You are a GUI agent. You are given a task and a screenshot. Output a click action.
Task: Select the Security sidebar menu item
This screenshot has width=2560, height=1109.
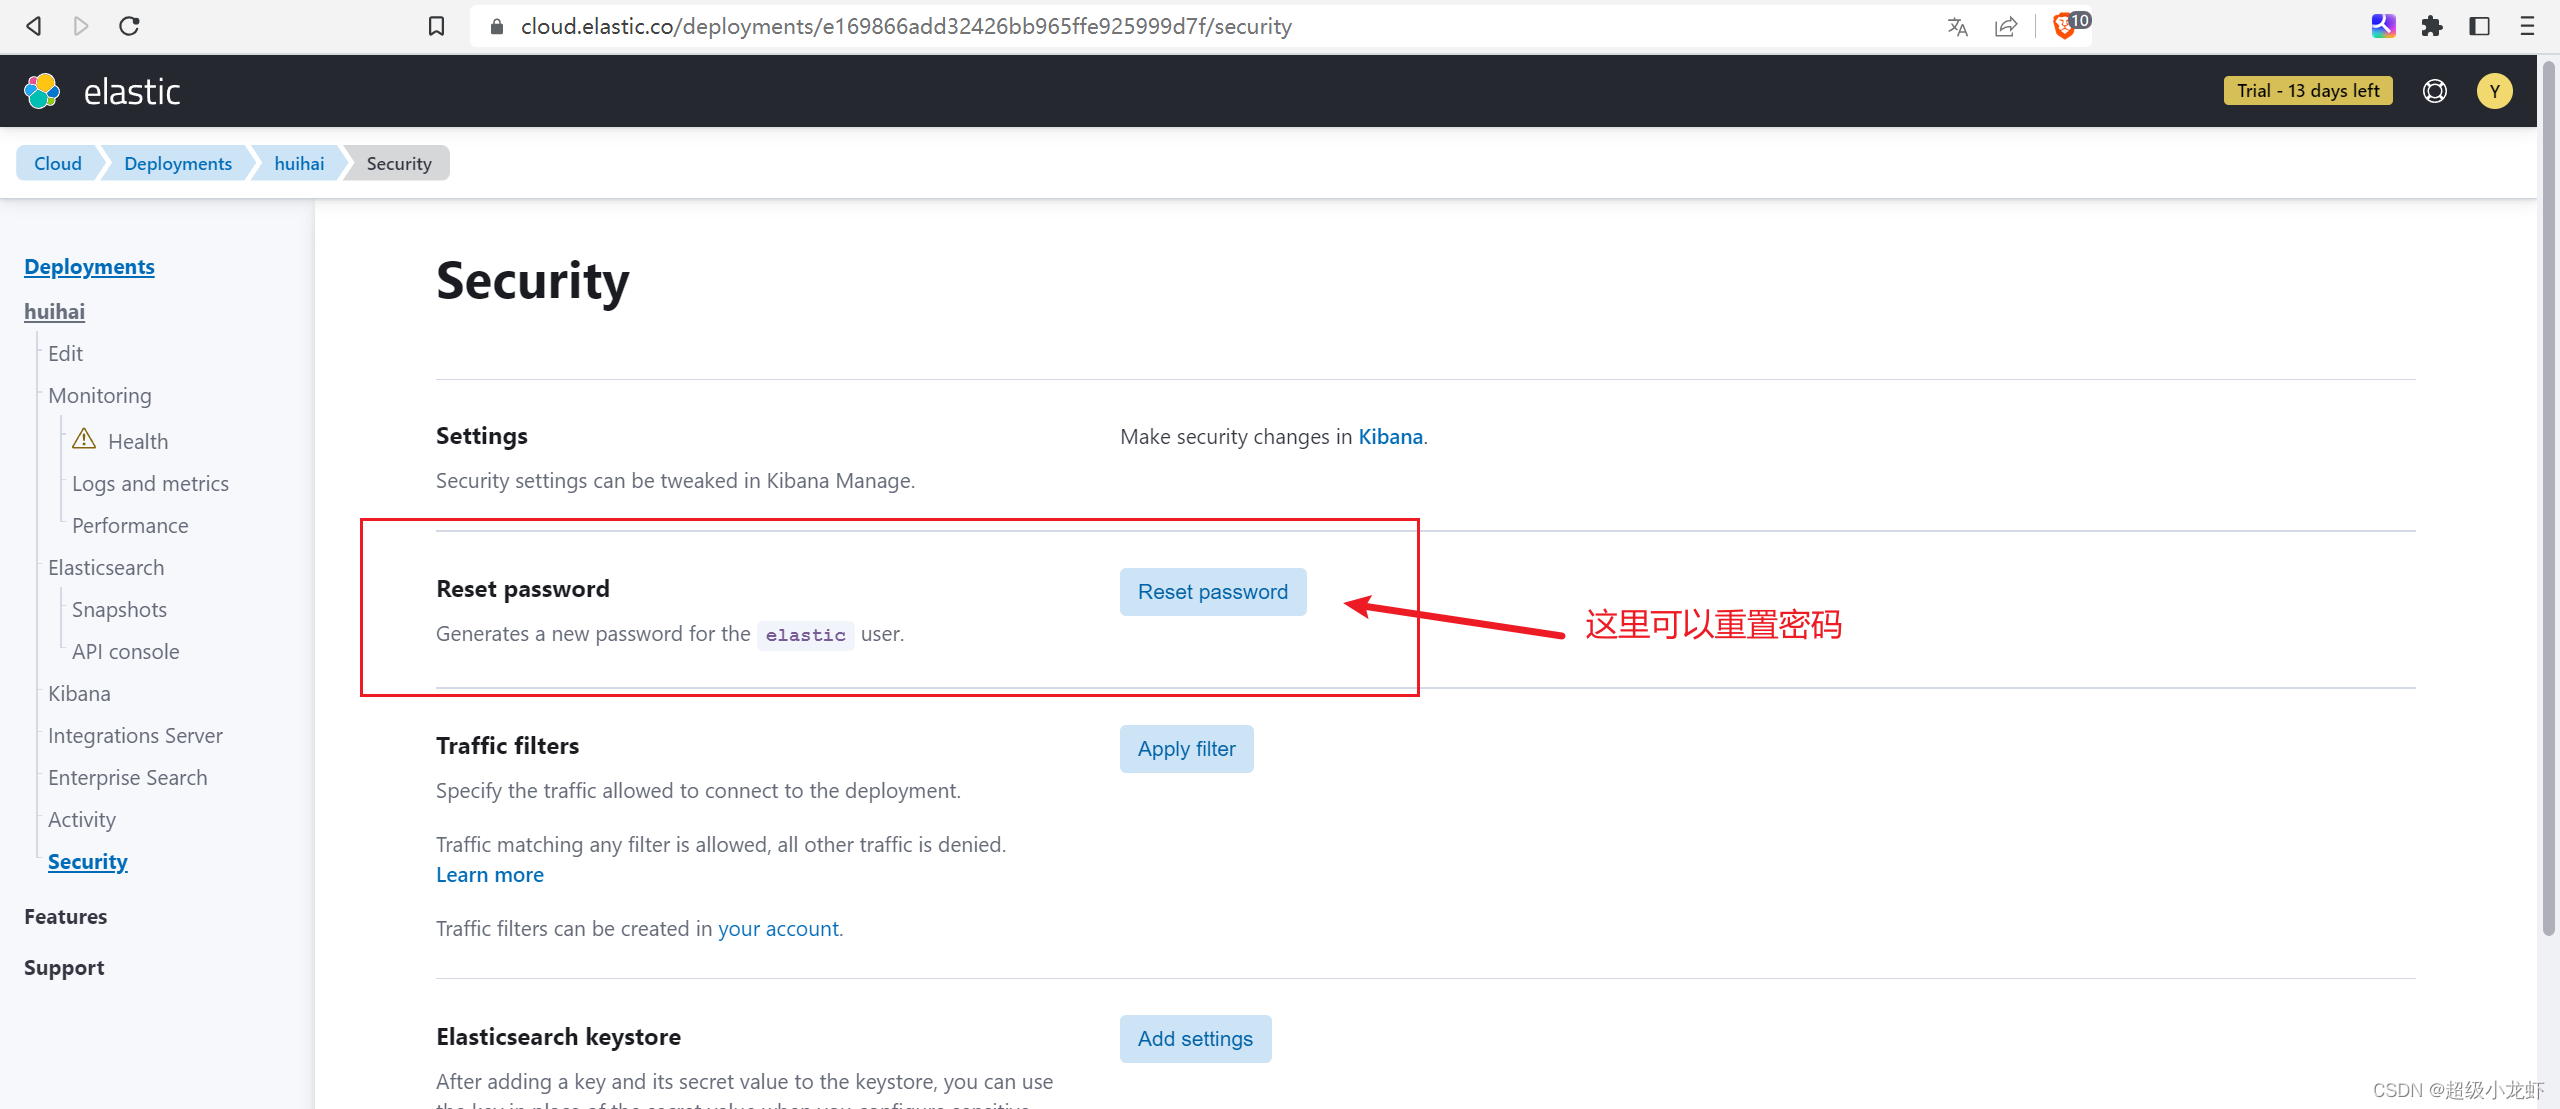point(88,861)
